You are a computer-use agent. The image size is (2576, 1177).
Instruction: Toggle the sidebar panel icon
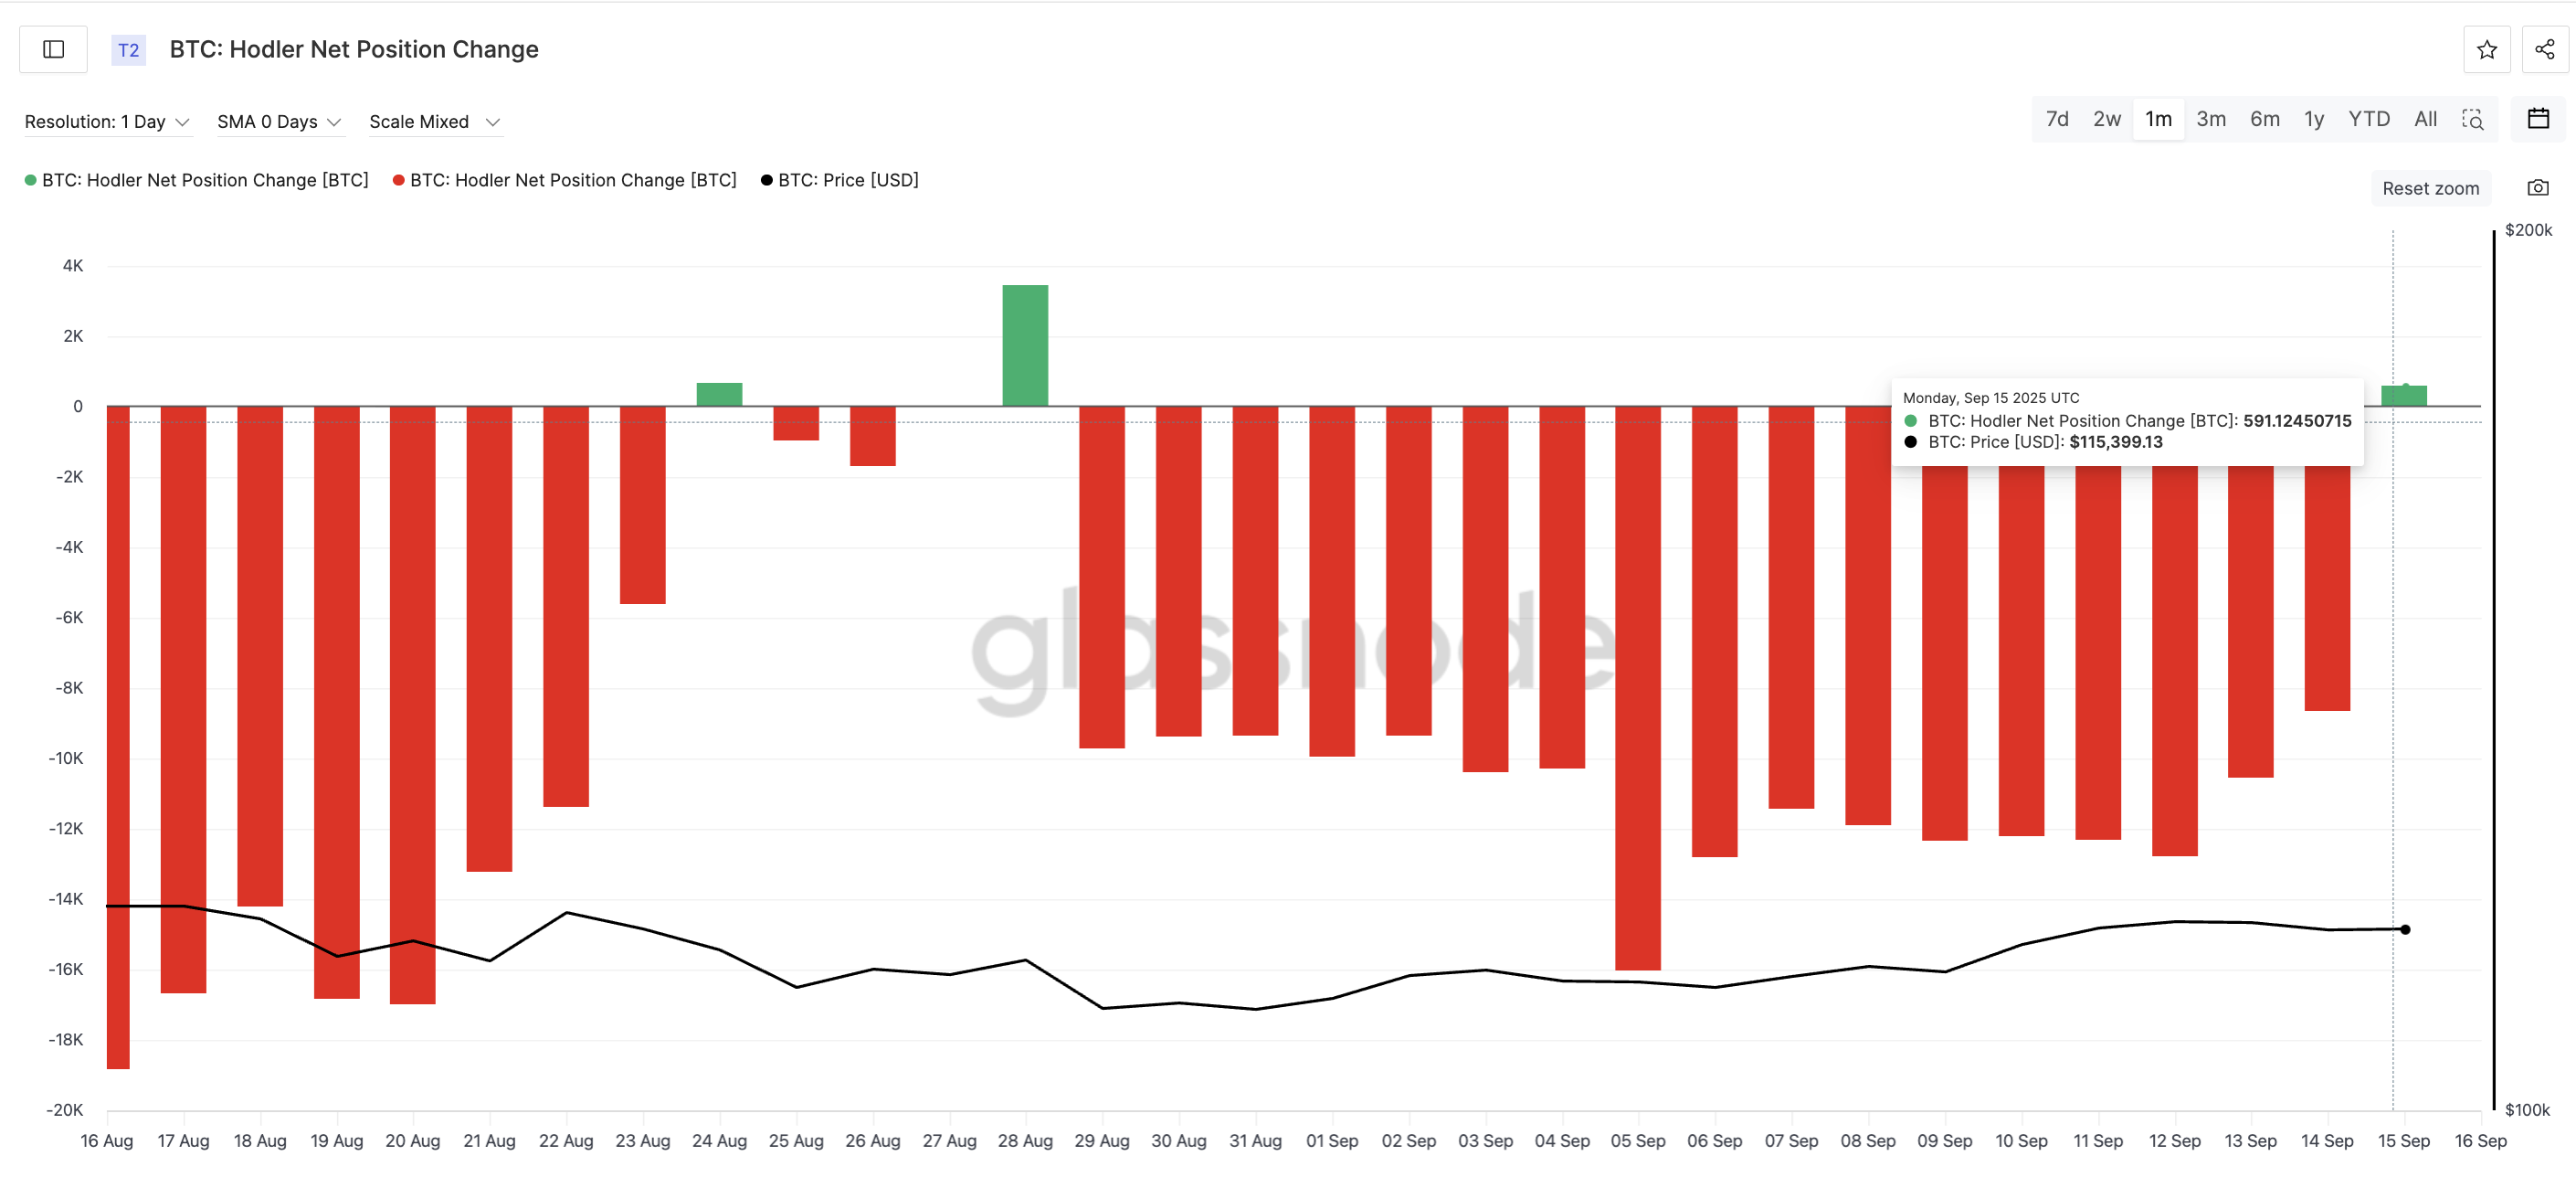click(54, 49)
